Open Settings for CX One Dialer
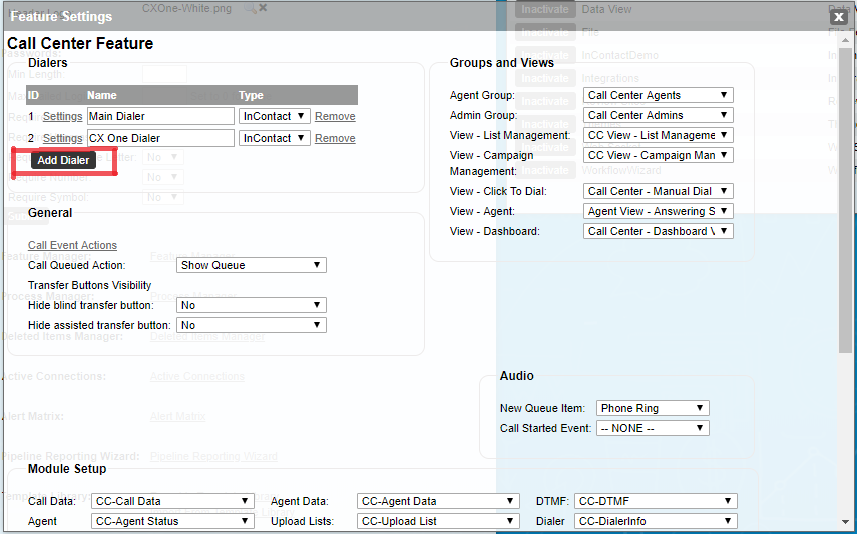The width and height of the screenshot is (857, 534). click(x=62, y=138)
